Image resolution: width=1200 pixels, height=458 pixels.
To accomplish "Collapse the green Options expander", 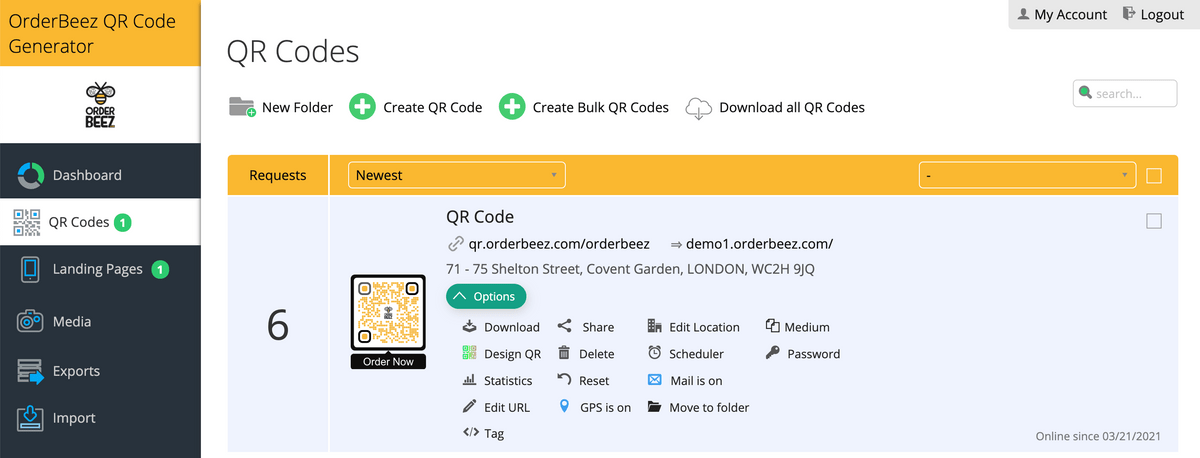I will (x=486, y=296).
